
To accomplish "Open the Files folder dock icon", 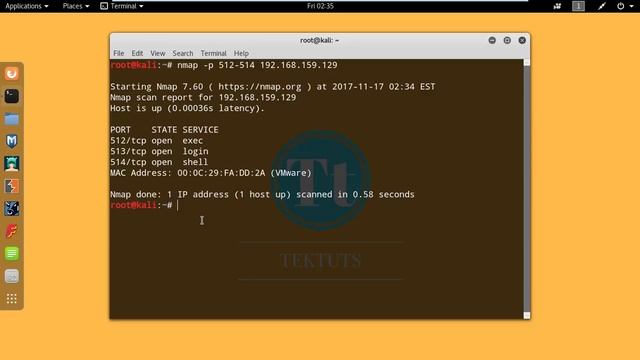I will pyautogui.click(x=11, y=119).
